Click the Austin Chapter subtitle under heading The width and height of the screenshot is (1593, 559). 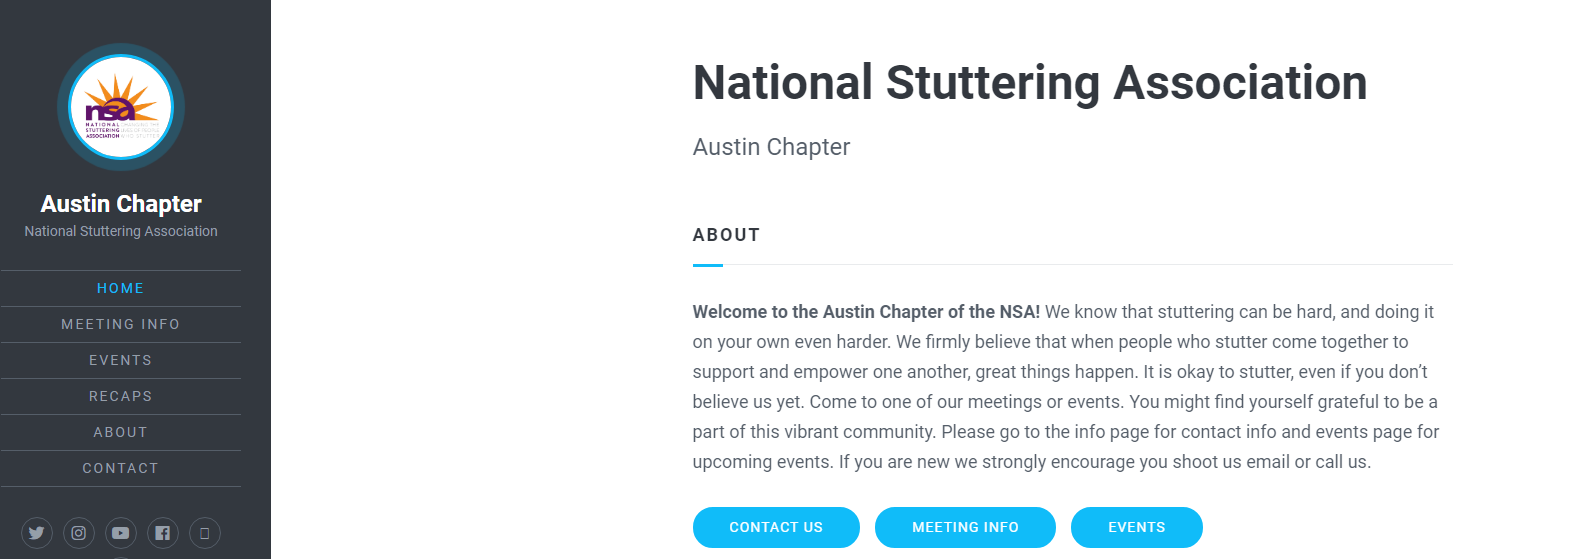coord(771,147)
